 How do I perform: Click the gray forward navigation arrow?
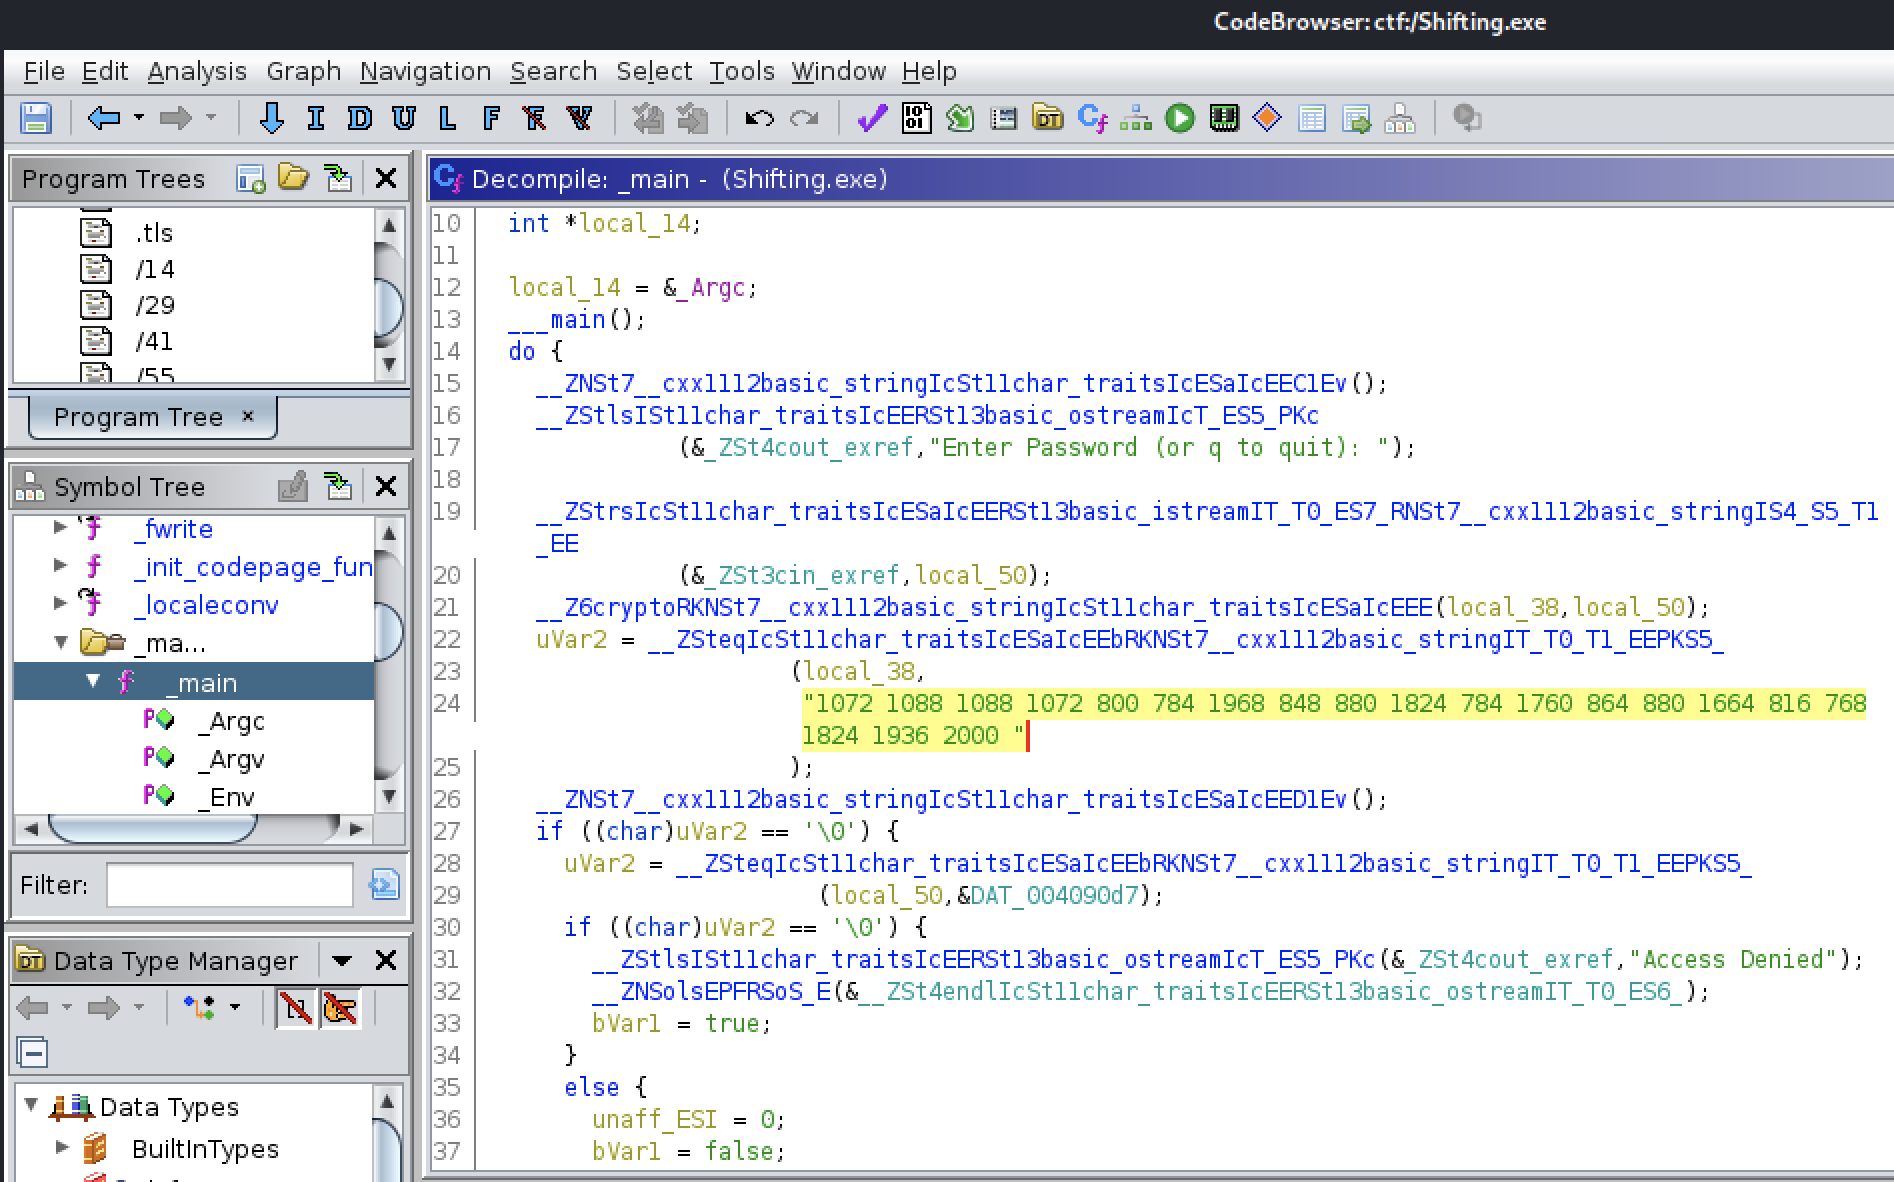click(x=175, y=118)
